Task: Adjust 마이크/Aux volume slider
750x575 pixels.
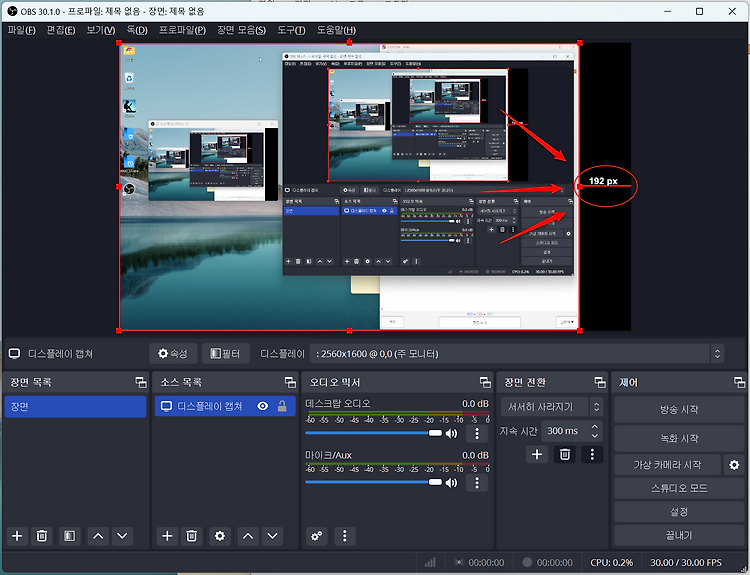Action: 374,482
